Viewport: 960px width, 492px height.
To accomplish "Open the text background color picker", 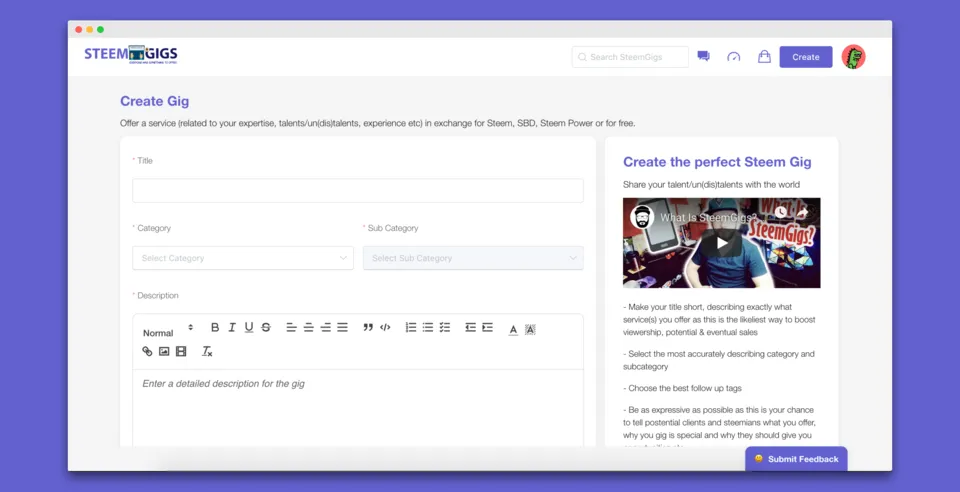I will 530,329.
